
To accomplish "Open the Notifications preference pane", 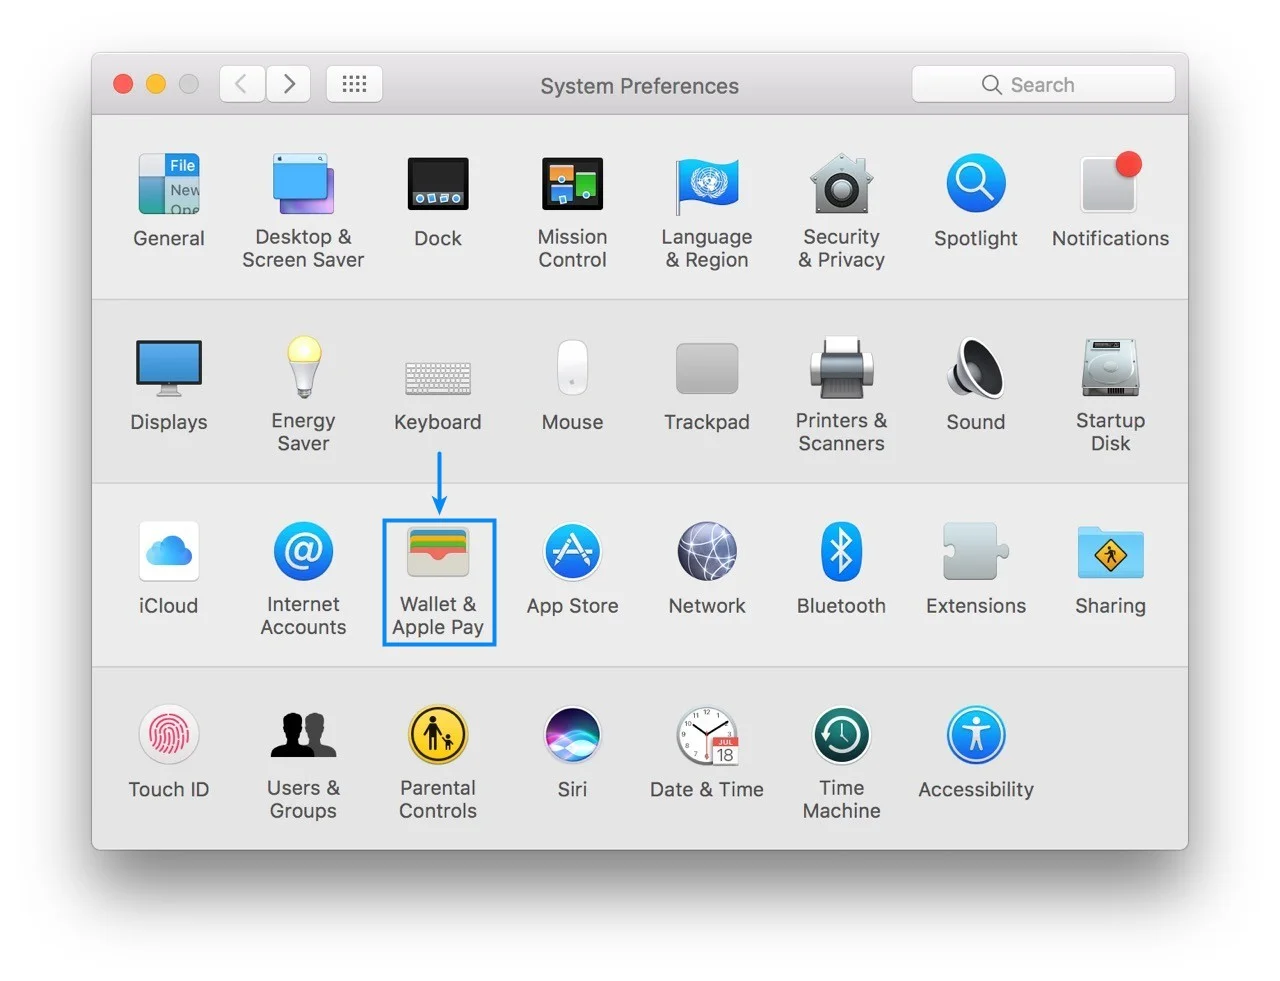I will click(x=1110, y=185).
